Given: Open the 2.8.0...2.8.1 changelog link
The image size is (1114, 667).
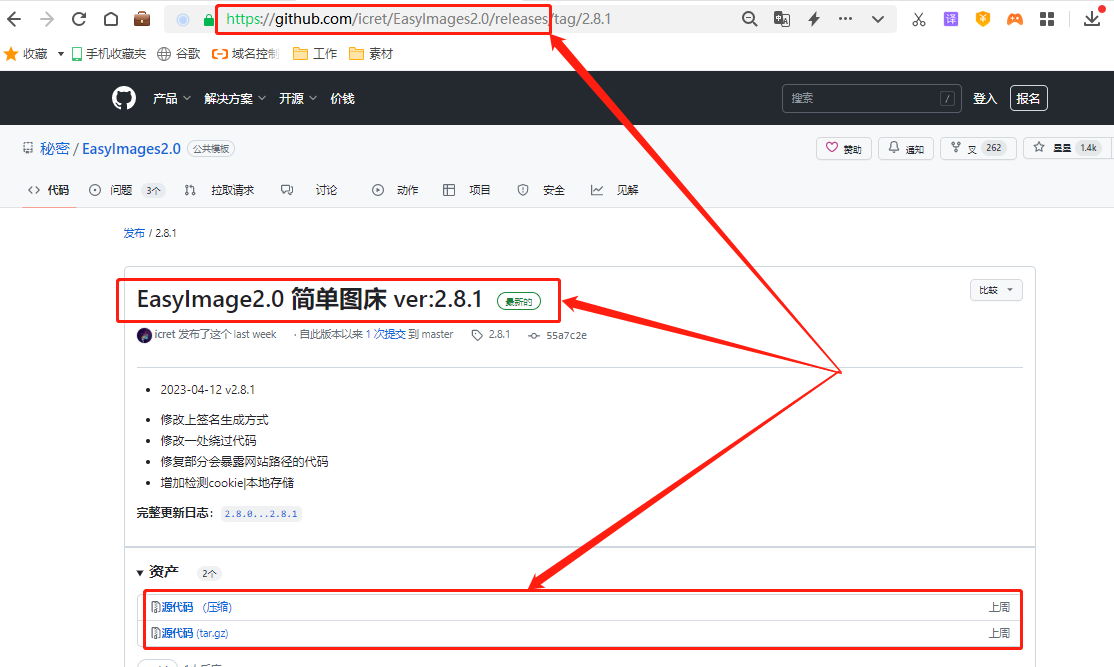Looking at the screenshot, I should tap(261, 513).
